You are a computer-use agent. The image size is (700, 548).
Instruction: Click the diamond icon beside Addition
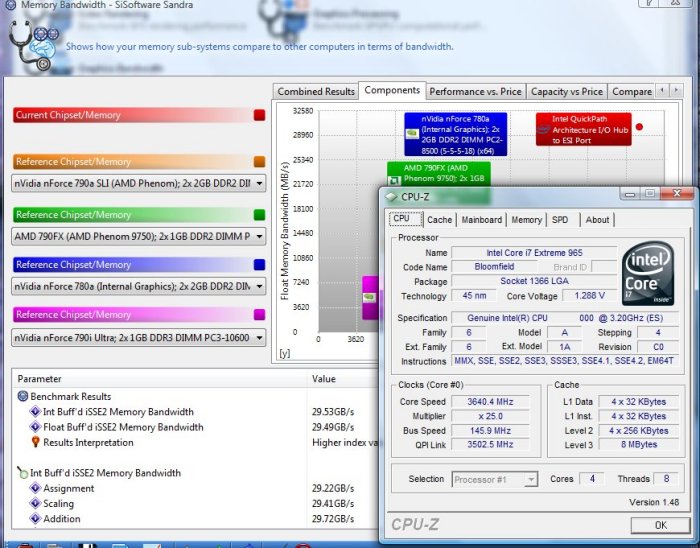35,519
